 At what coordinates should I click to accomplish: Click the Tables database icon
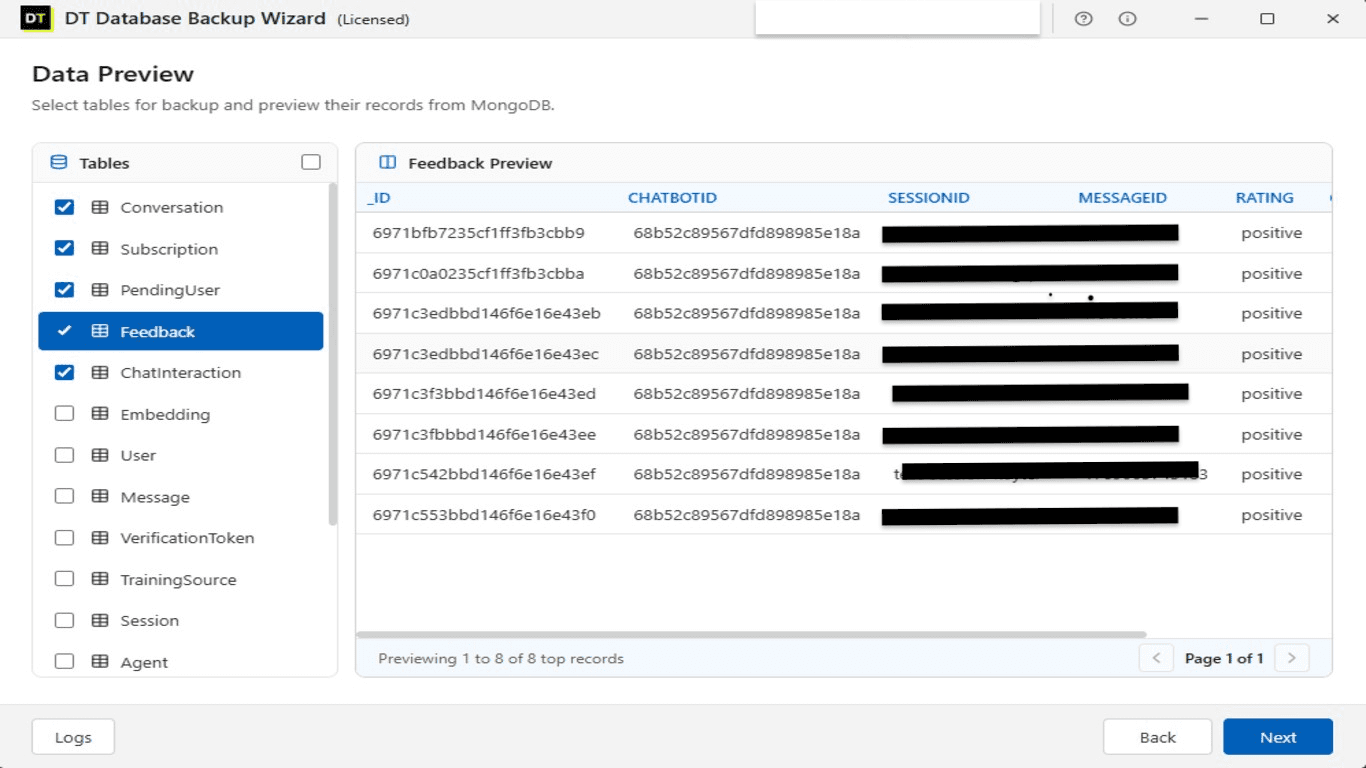pos(59,163)
